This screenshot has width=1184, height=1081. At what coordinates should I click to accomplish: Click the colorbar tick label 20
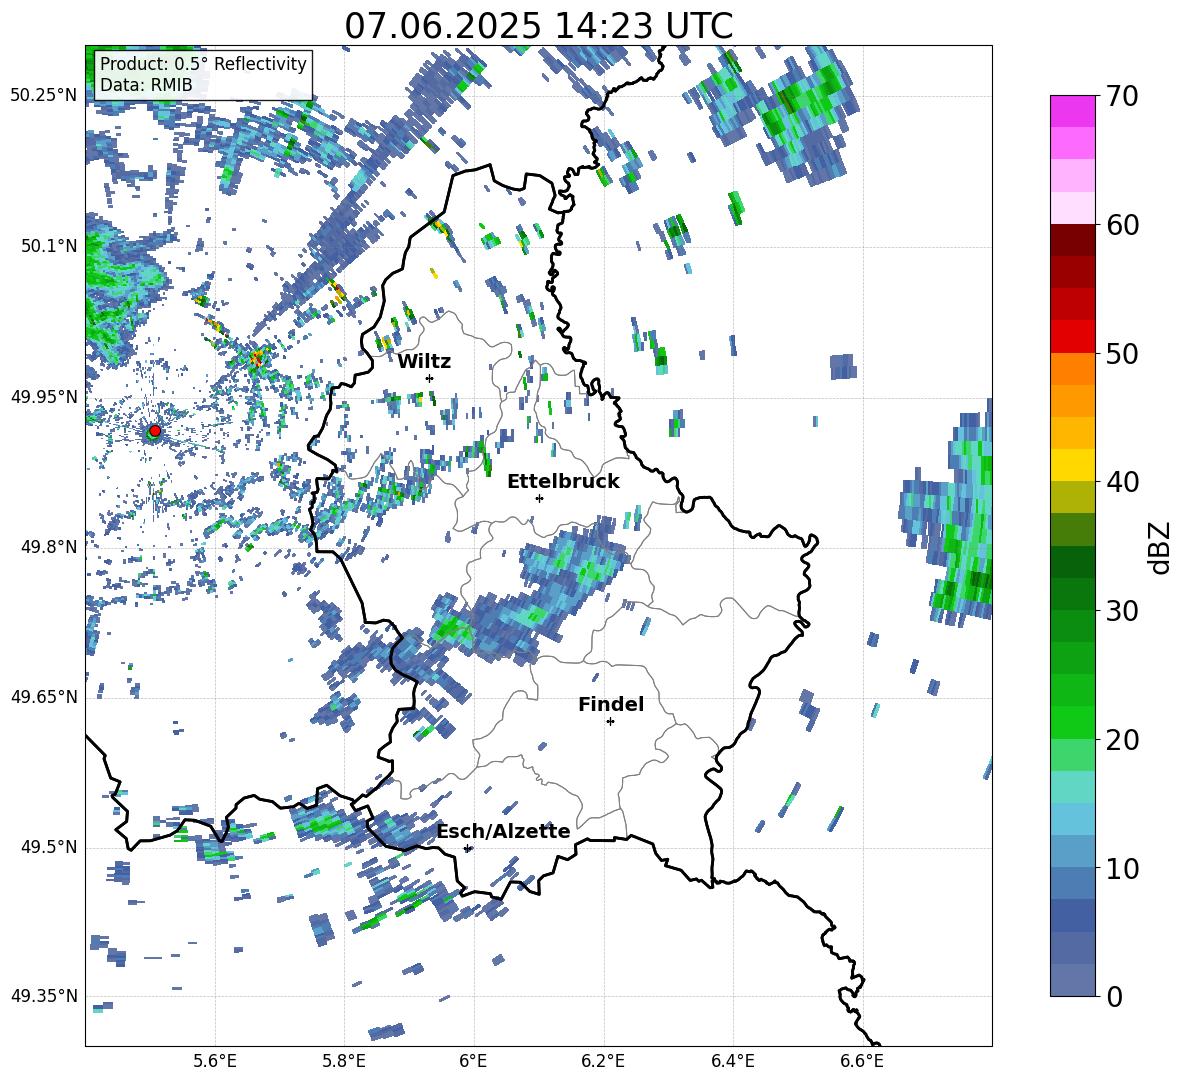click(1123, 739)
